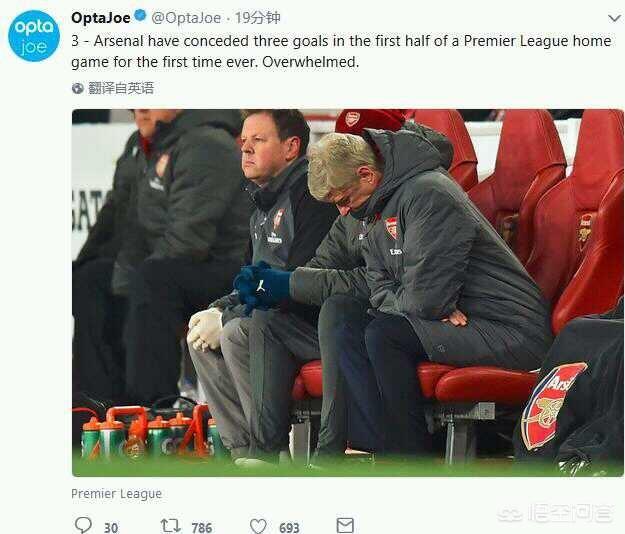Send tweet via the envelope icon
The width and height of the screenshot is (625, 534).
[x=344, y=525]
